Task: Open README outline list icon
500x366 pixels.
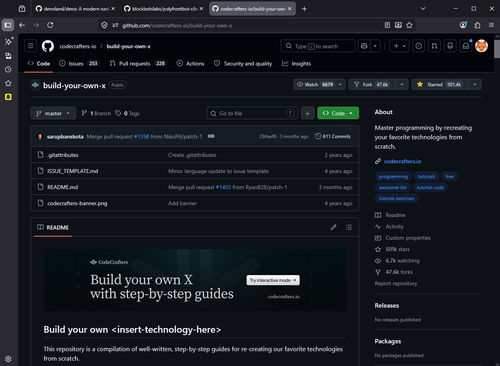Action: 349,227
